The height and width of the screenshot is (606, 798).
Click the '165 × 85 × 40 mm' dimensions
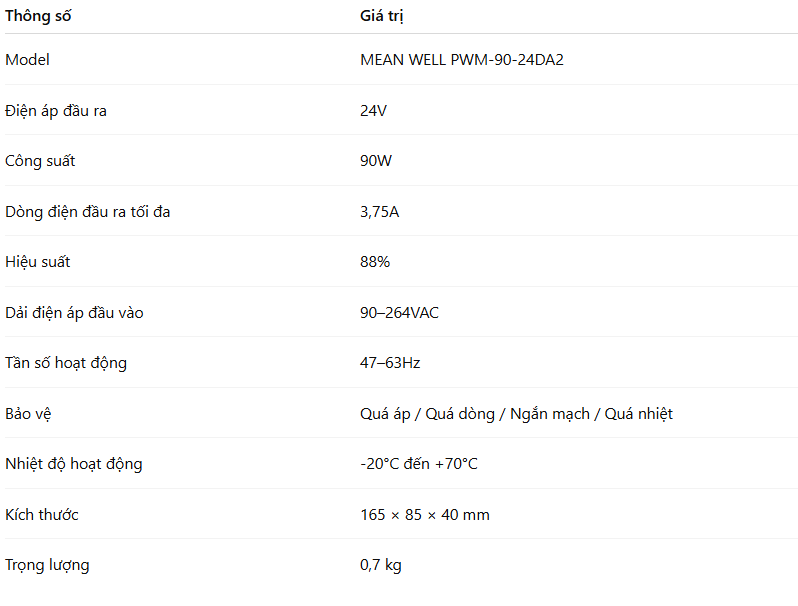tap(425, 515)
